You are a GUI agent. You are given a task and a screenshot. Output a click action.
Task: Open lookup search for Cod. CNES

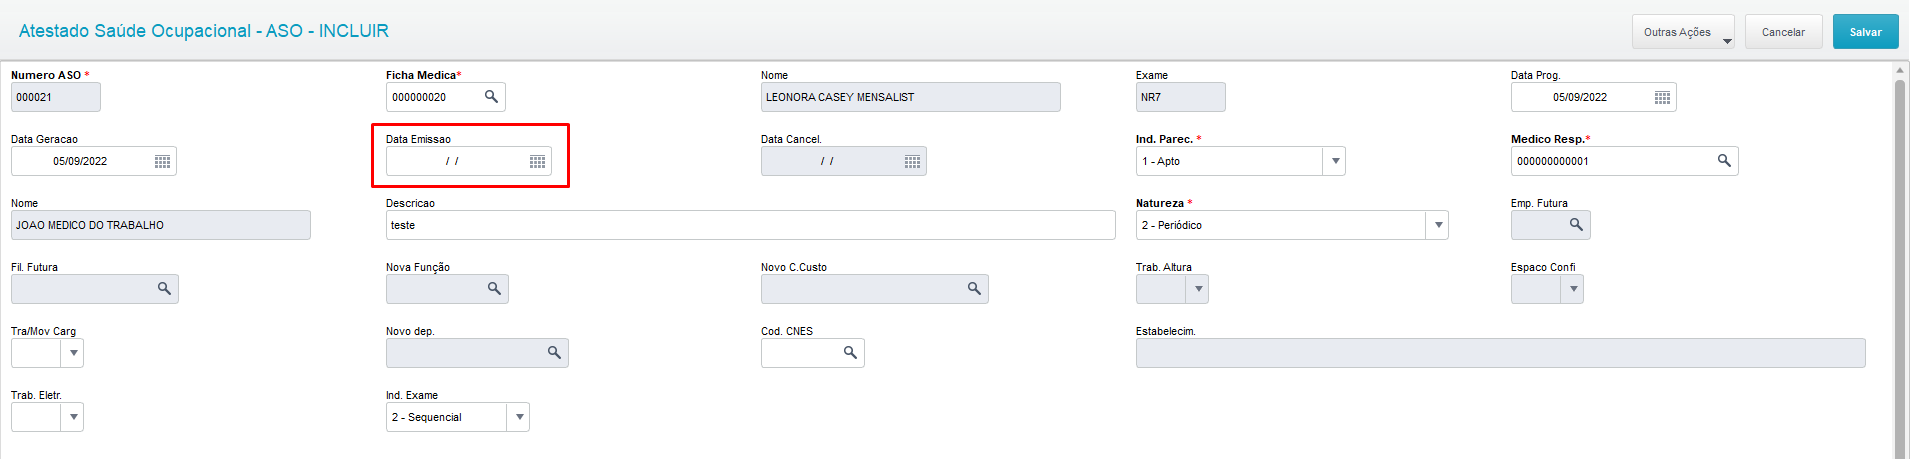tap(850, 353)
